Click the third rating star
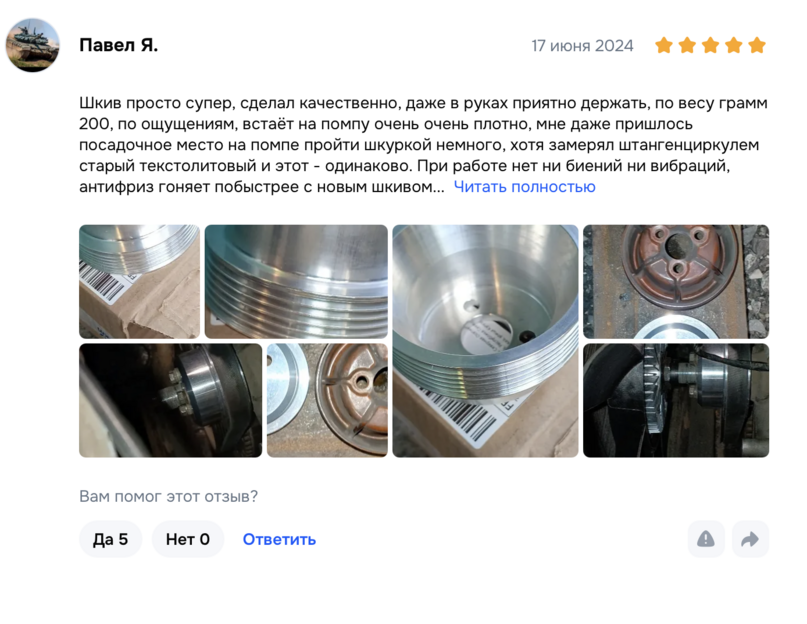 710,45
